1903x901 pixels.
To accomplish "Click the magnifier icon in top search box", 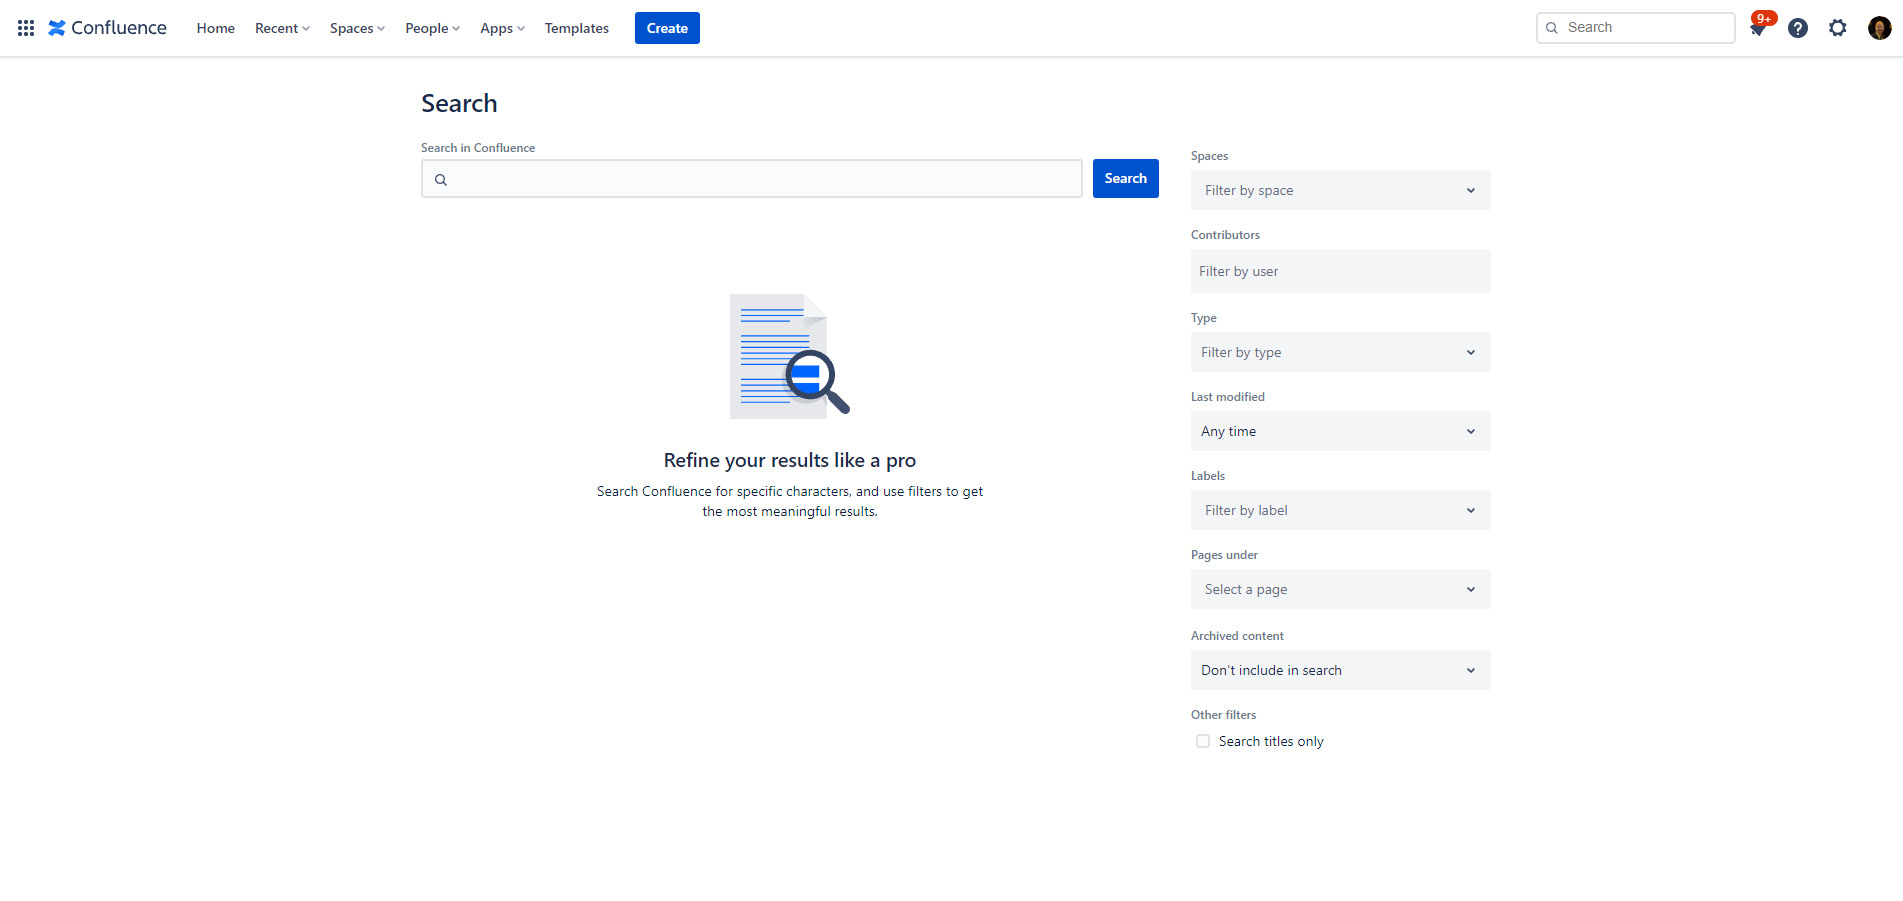I will coord(1552,28).
